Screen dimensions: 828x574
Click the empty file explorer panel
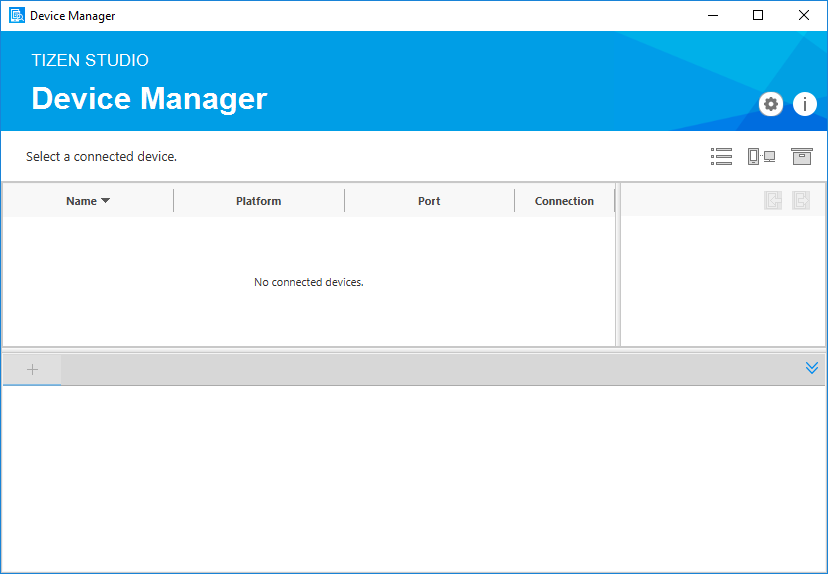click(x=722, y=280)
